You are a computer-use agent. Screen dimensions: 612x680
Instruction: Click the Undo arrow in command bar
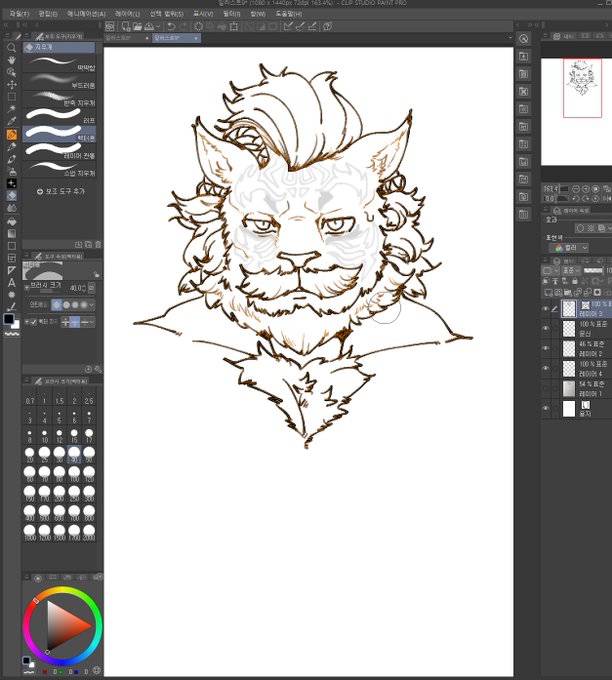tap(171, 26)
